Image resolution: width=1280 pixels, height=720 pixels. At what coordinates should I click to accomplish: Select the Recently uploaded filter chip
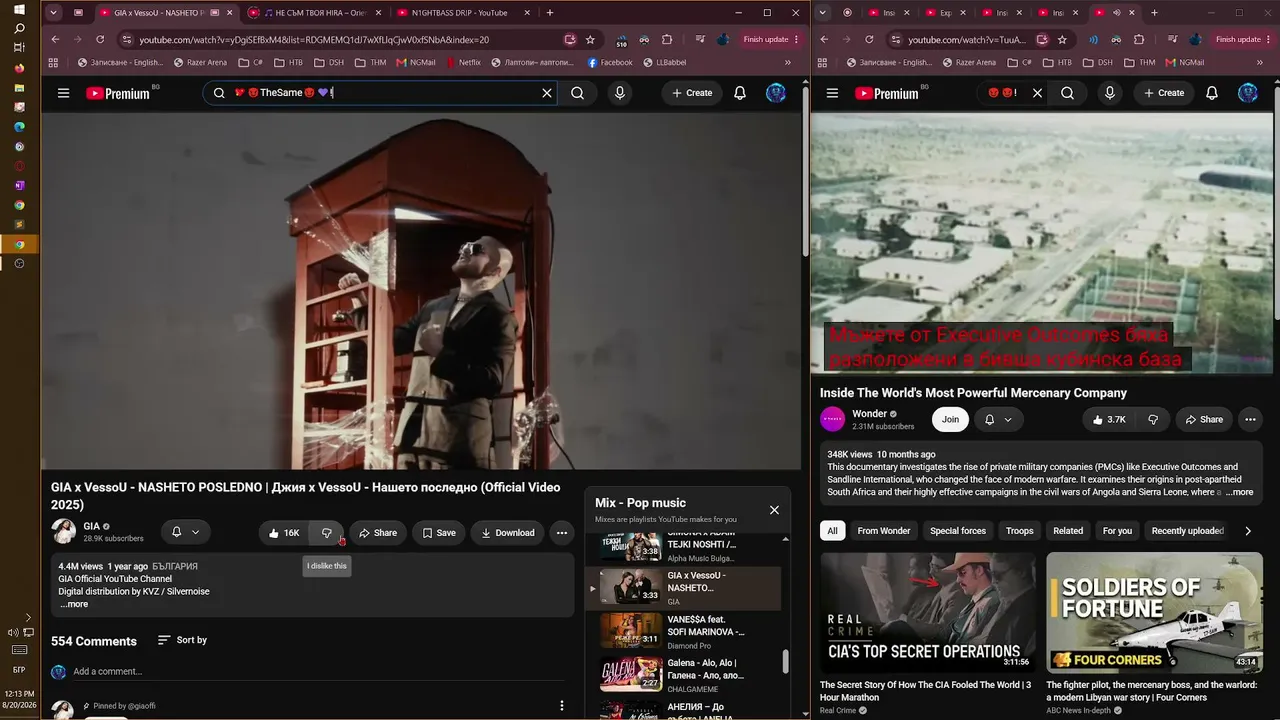tap(1187, 531)
